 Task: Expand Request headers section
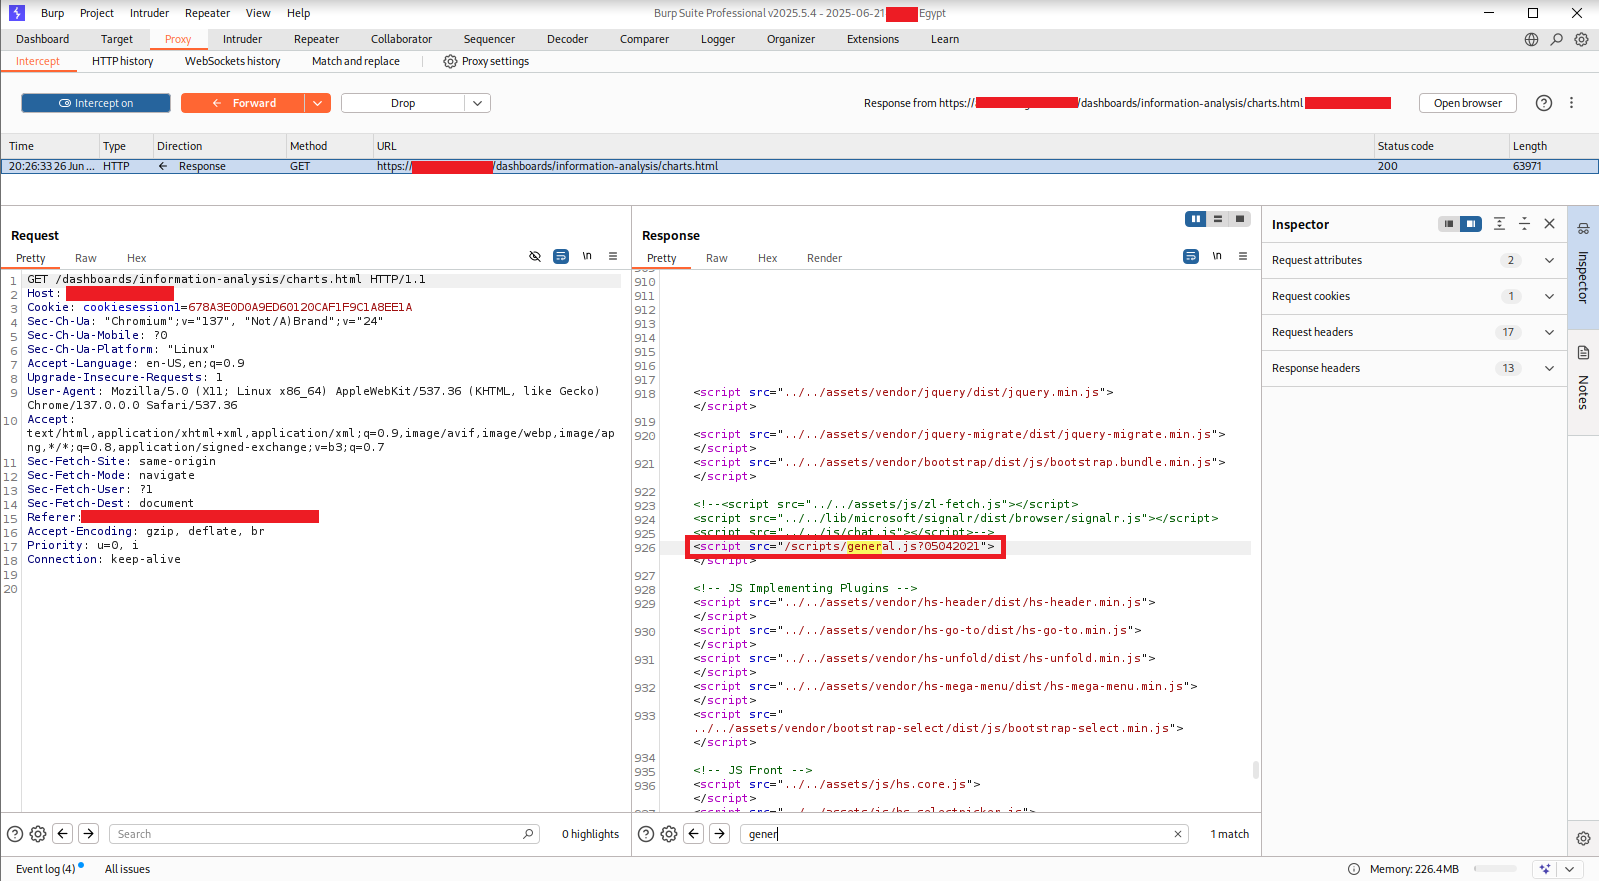(1549, 332)
